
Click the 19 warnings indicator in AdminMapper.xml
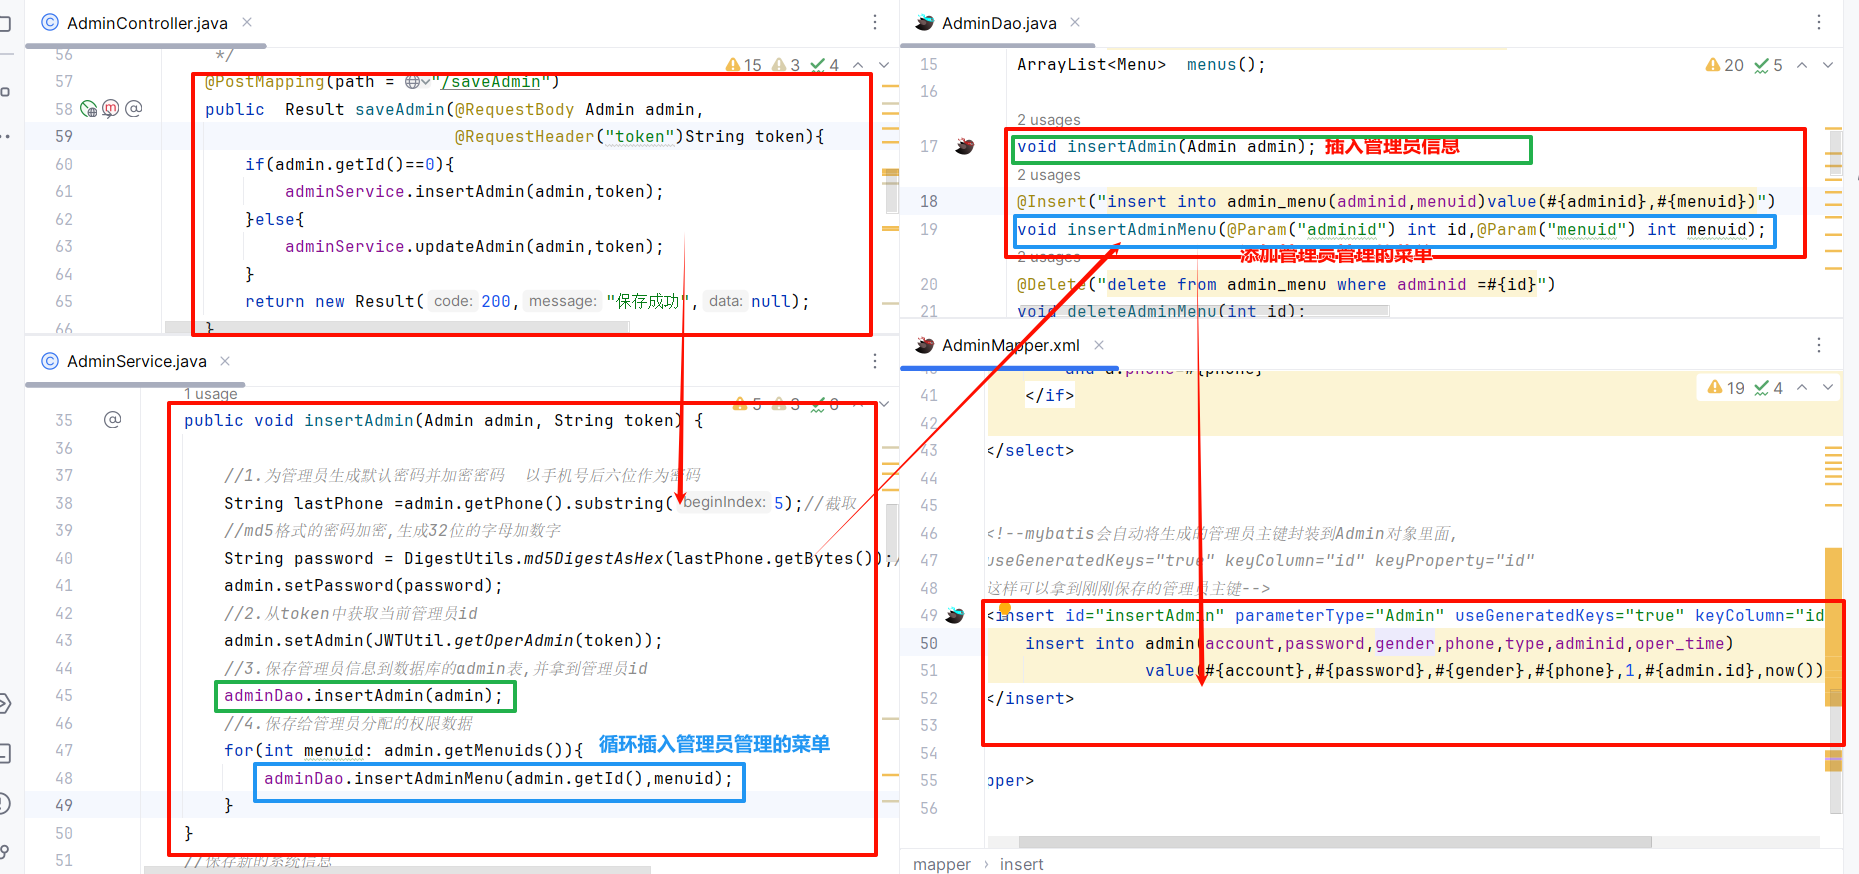[1726, 388]
